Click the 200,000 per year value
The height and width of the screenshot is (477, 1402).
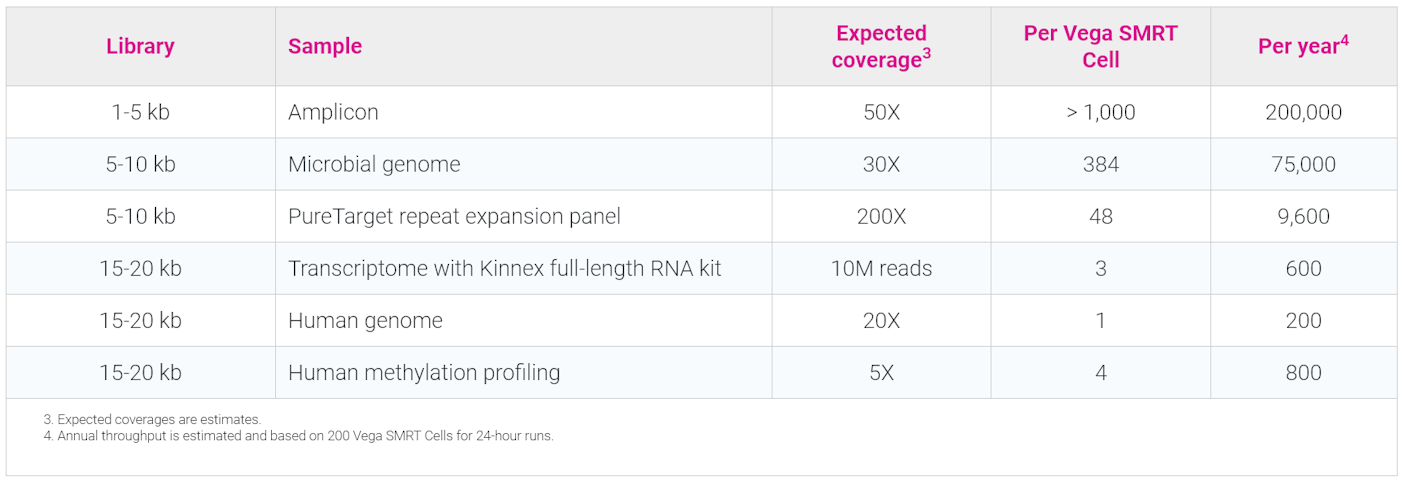[1303, 112]
